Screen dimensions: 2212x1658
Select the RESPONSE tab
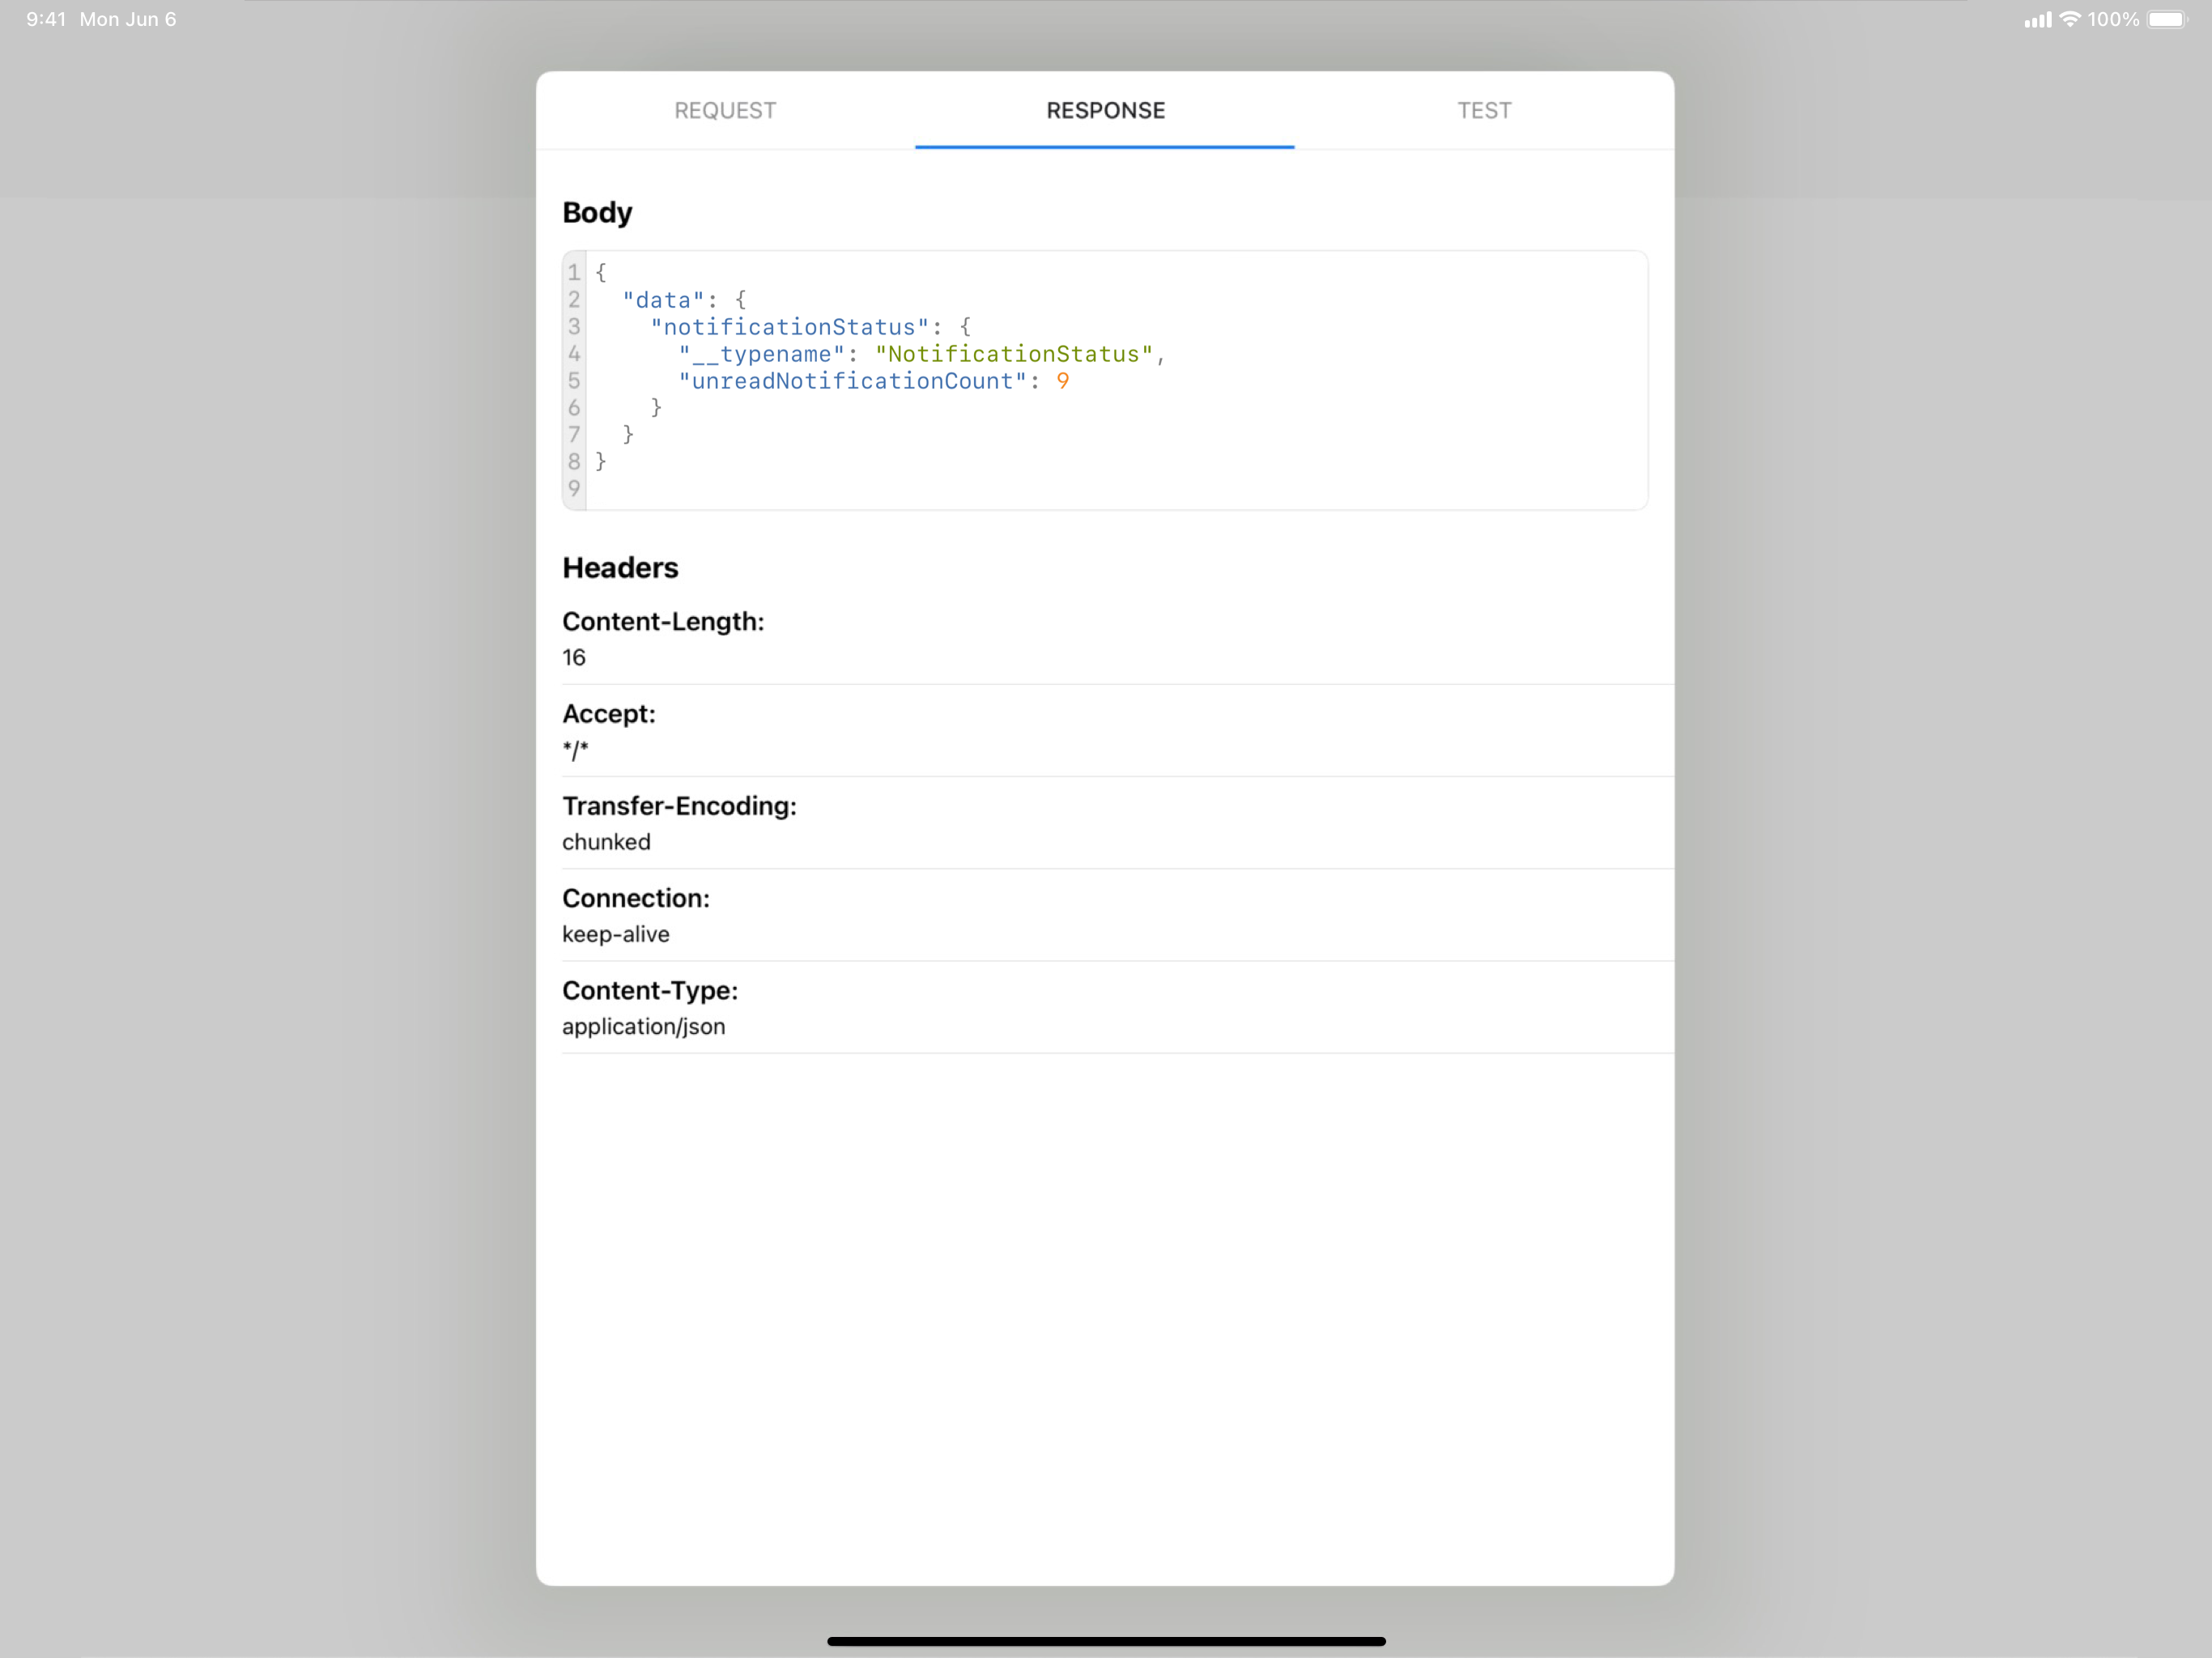[1105, 110]
